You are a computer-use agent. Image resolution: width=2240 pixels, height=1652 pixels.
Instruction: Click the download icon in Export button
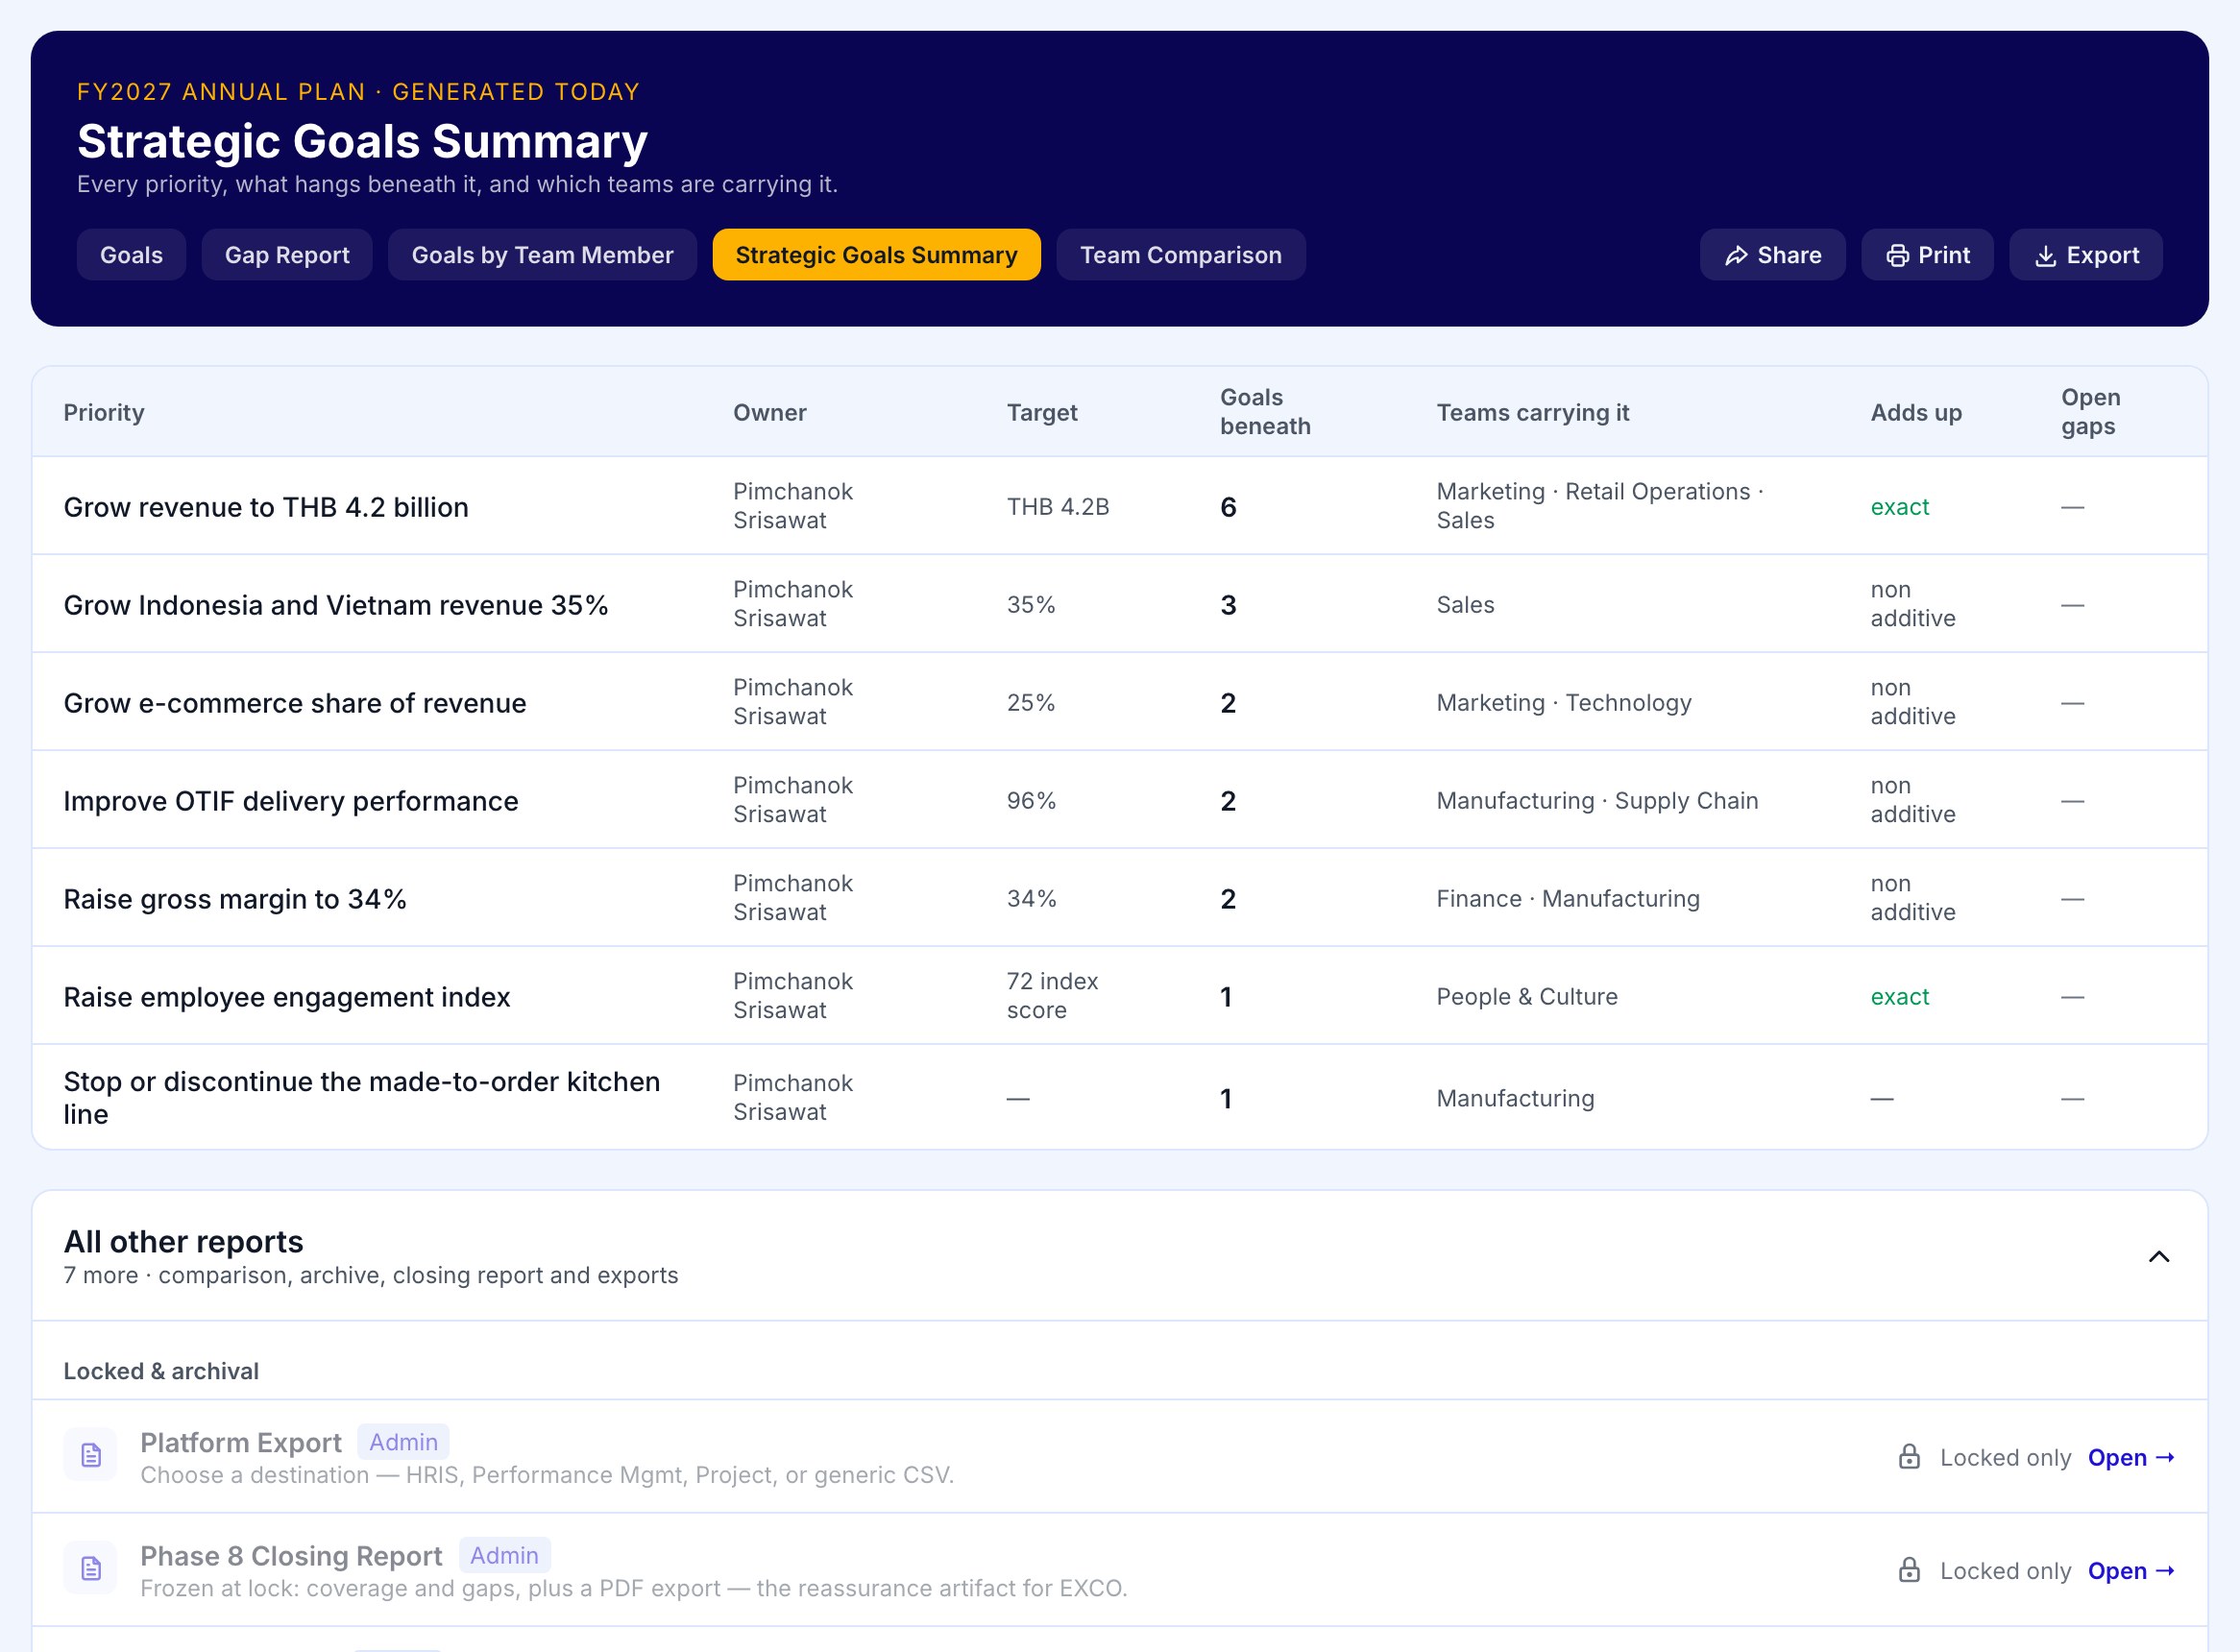(x=2046, y=256)
